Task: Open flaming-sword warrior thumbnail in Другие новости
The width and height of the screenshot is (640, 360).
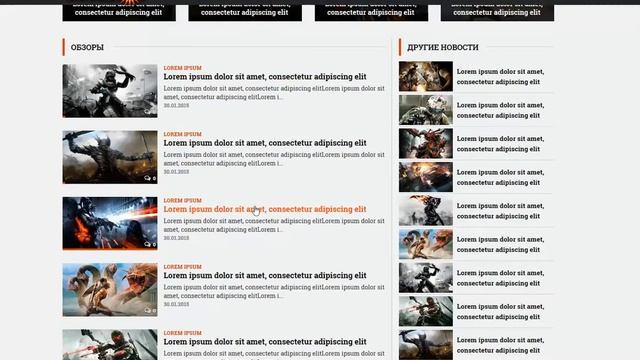Action: [426, 211]
